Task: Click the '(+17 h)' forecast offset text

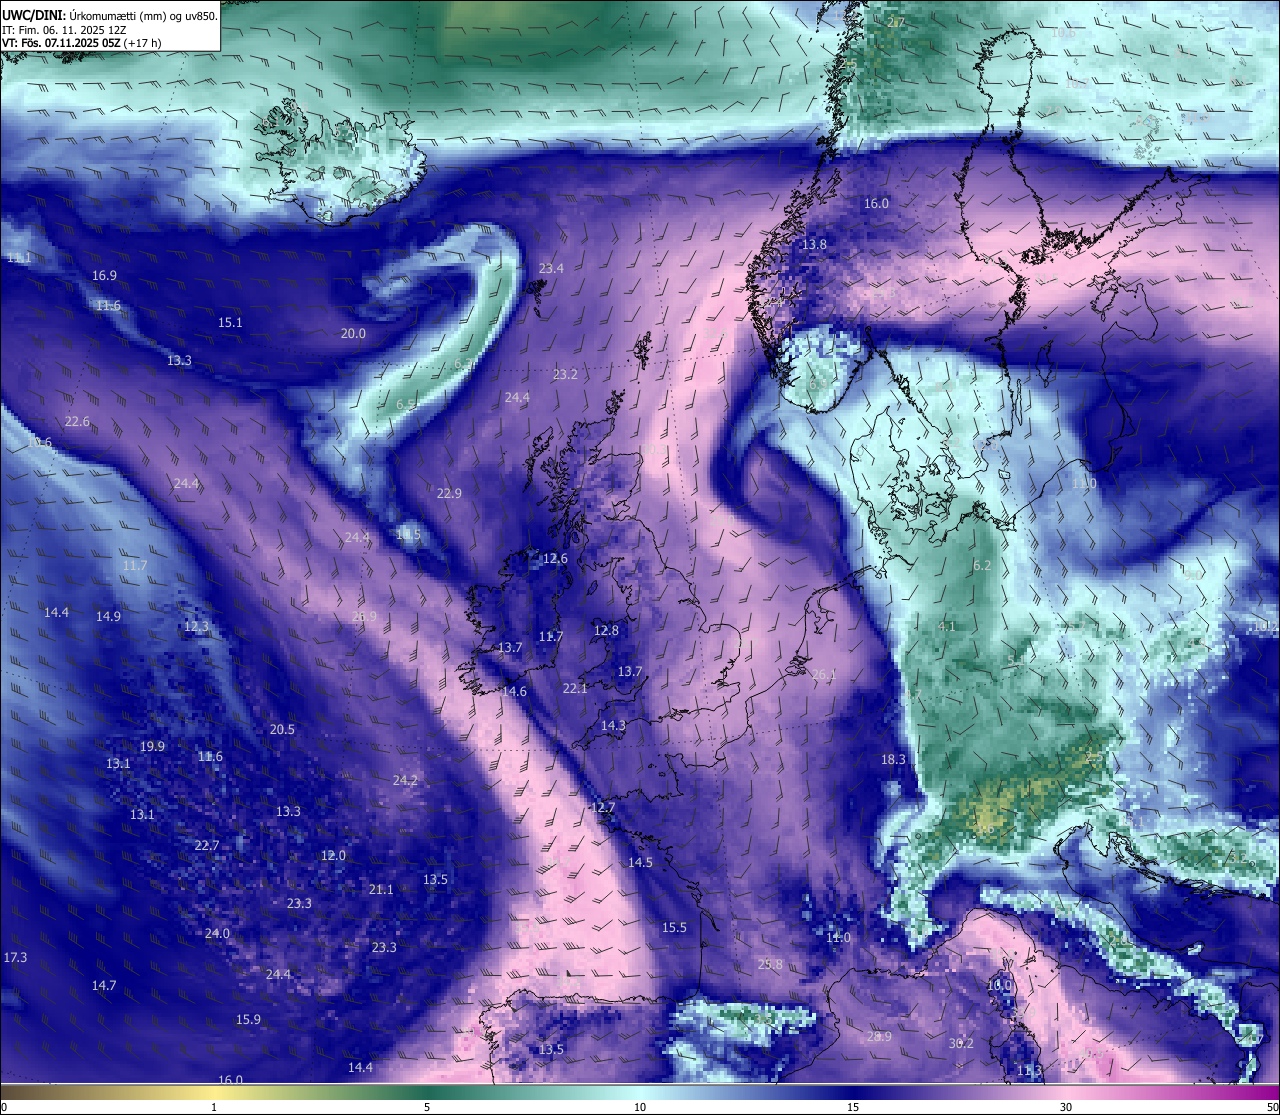Action: coord(143,44)
